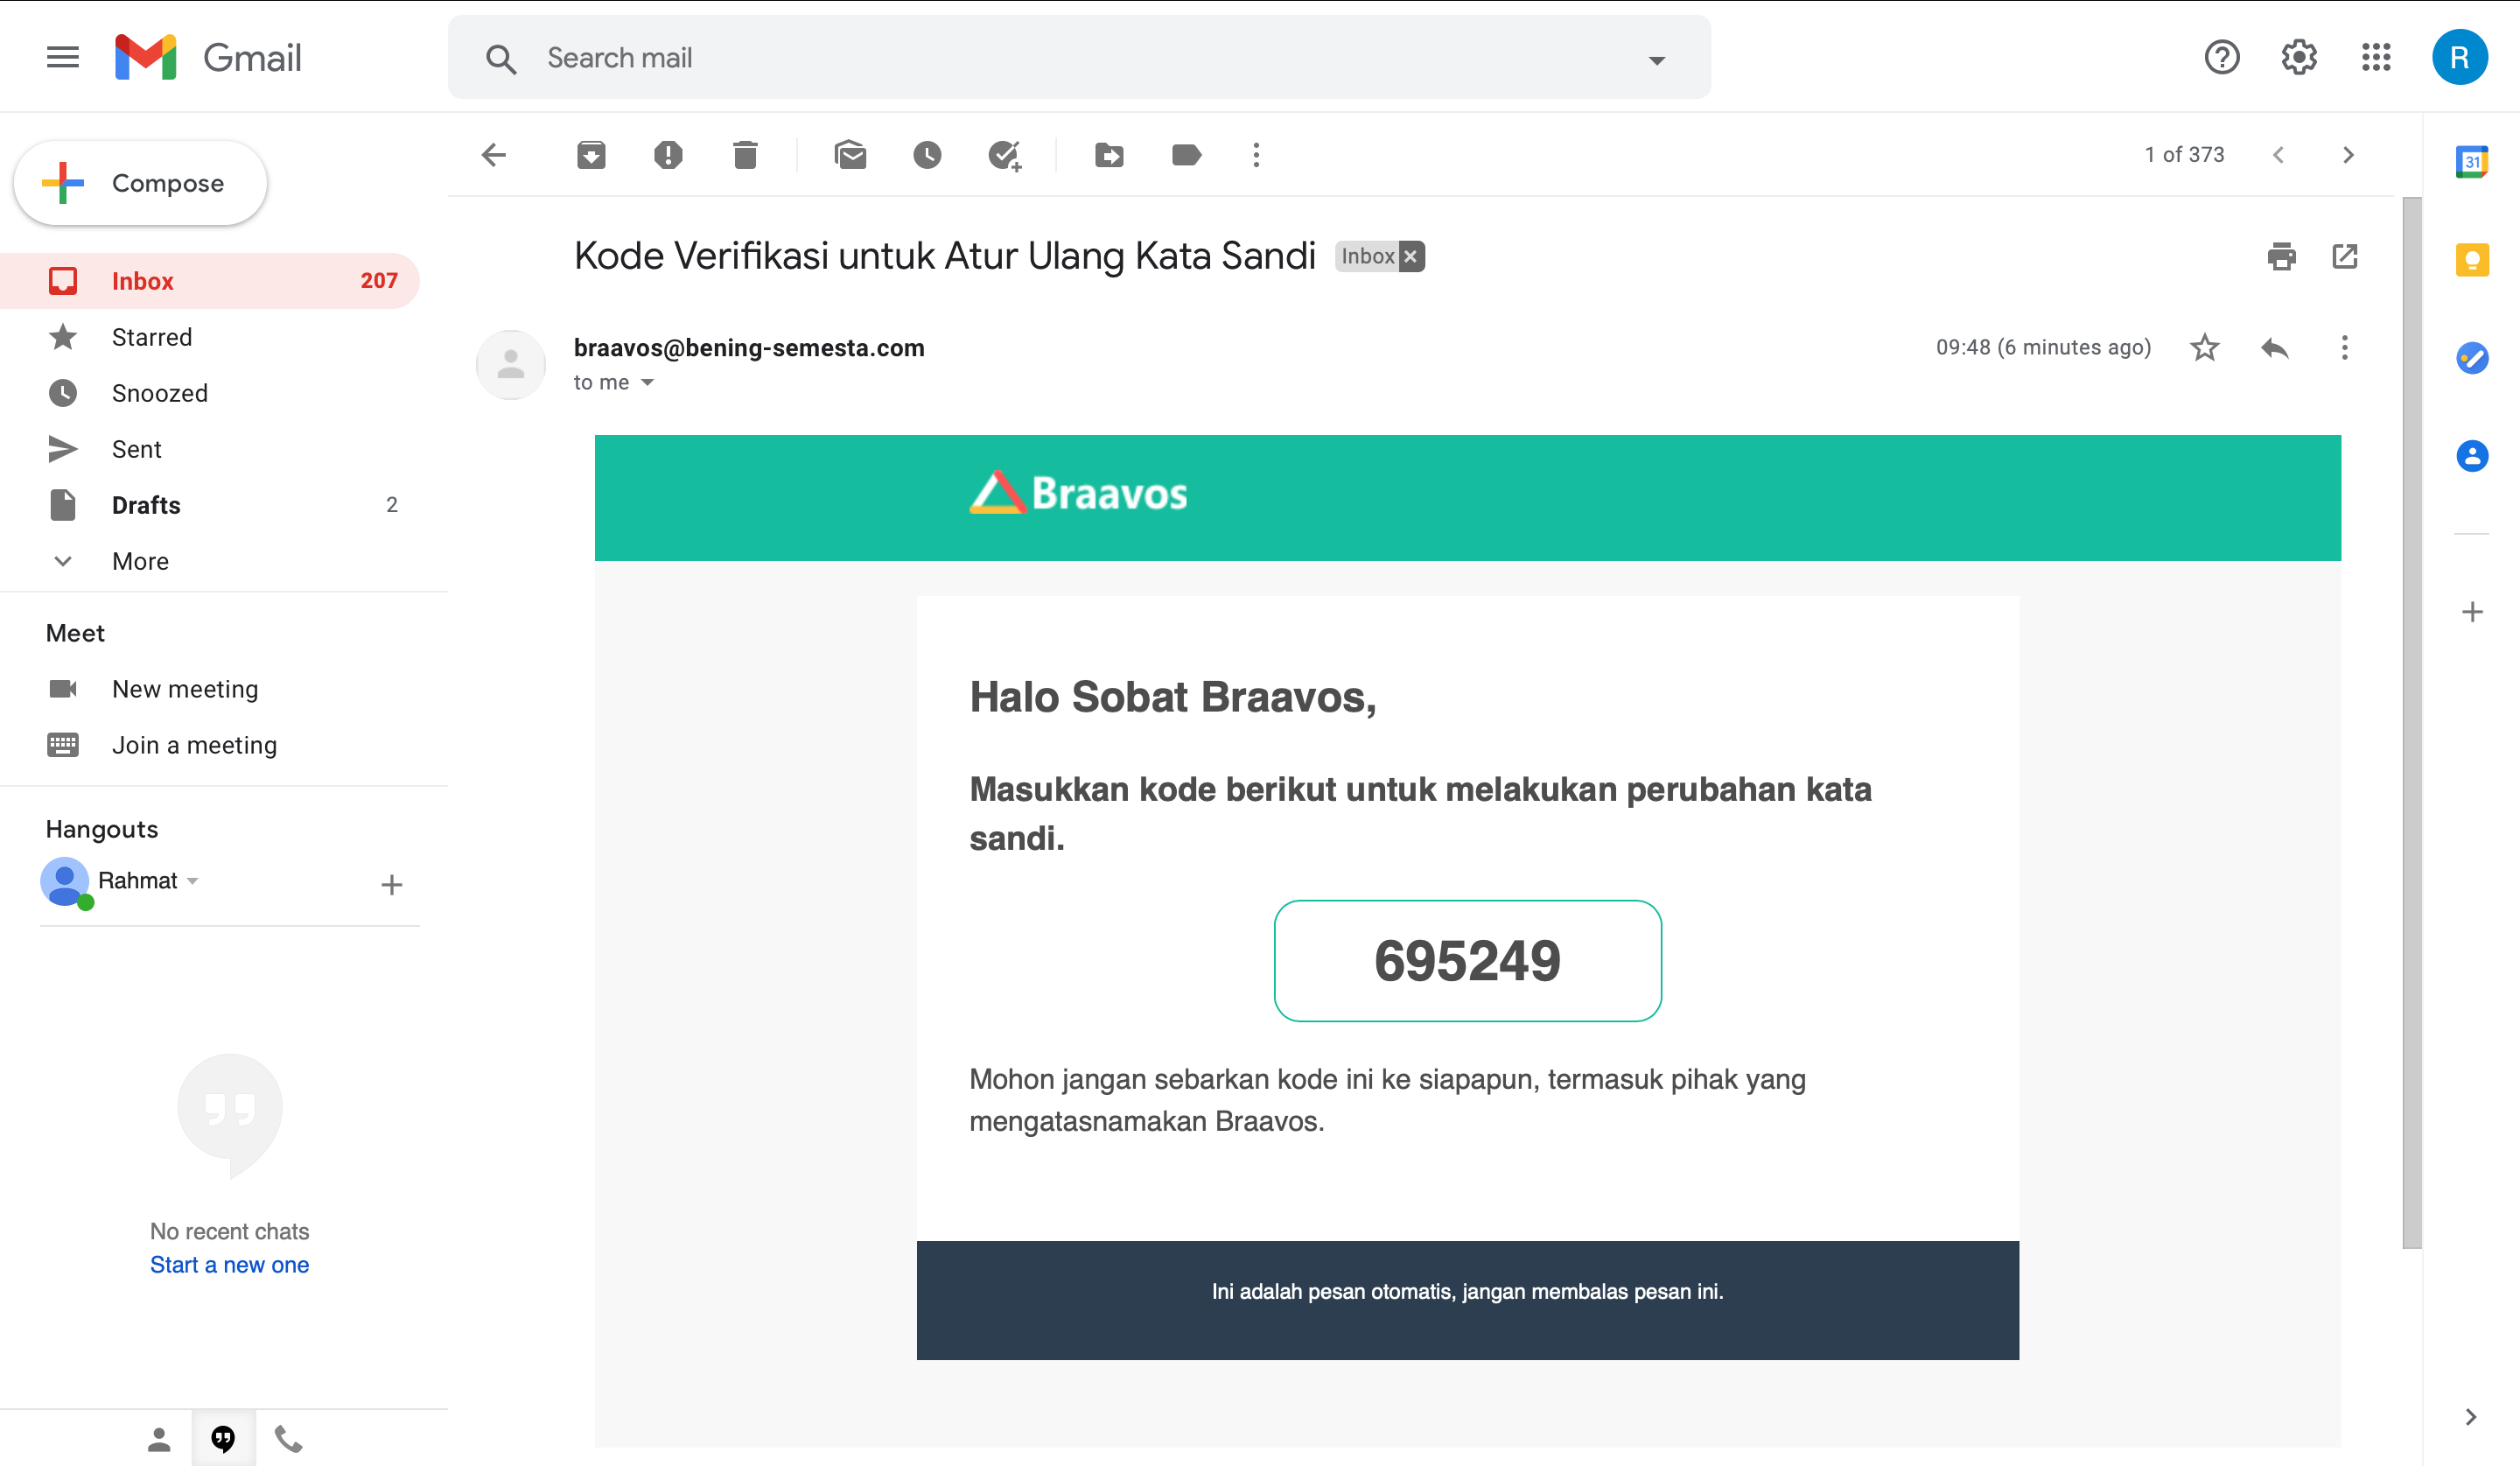2520x1466 pixels.
Task: Open the Drafts folder
Action: click(146, 505)
